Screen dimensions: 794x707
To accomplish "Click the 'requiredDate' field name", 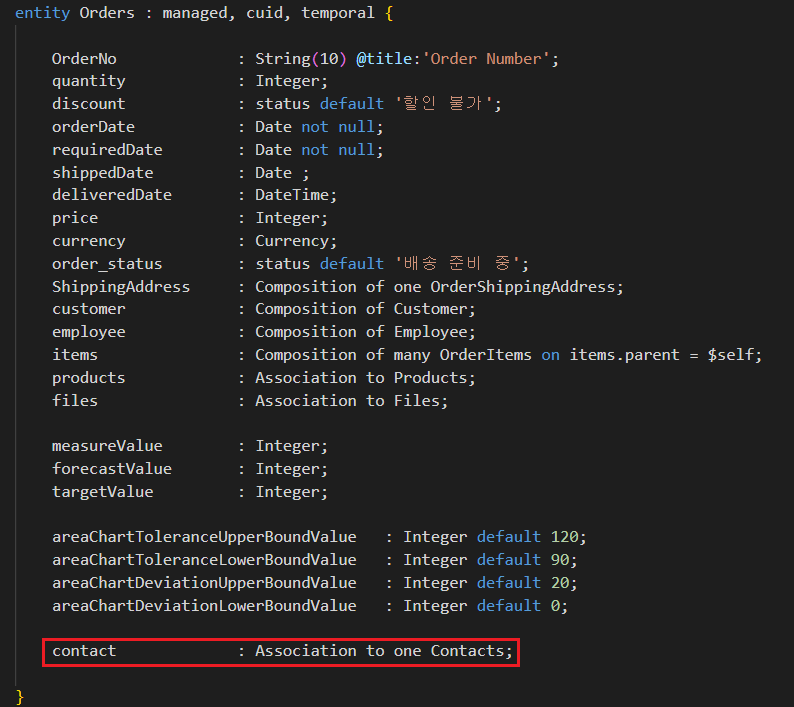I will pyautogui.click(x=107, y=150).
